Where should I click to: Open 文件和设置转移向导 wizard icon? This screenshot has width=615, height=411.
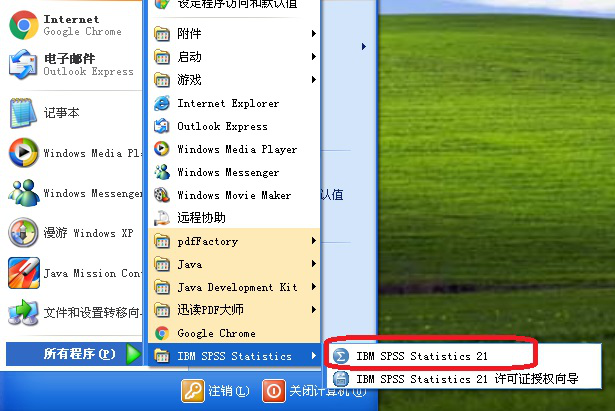coord(24,313)
